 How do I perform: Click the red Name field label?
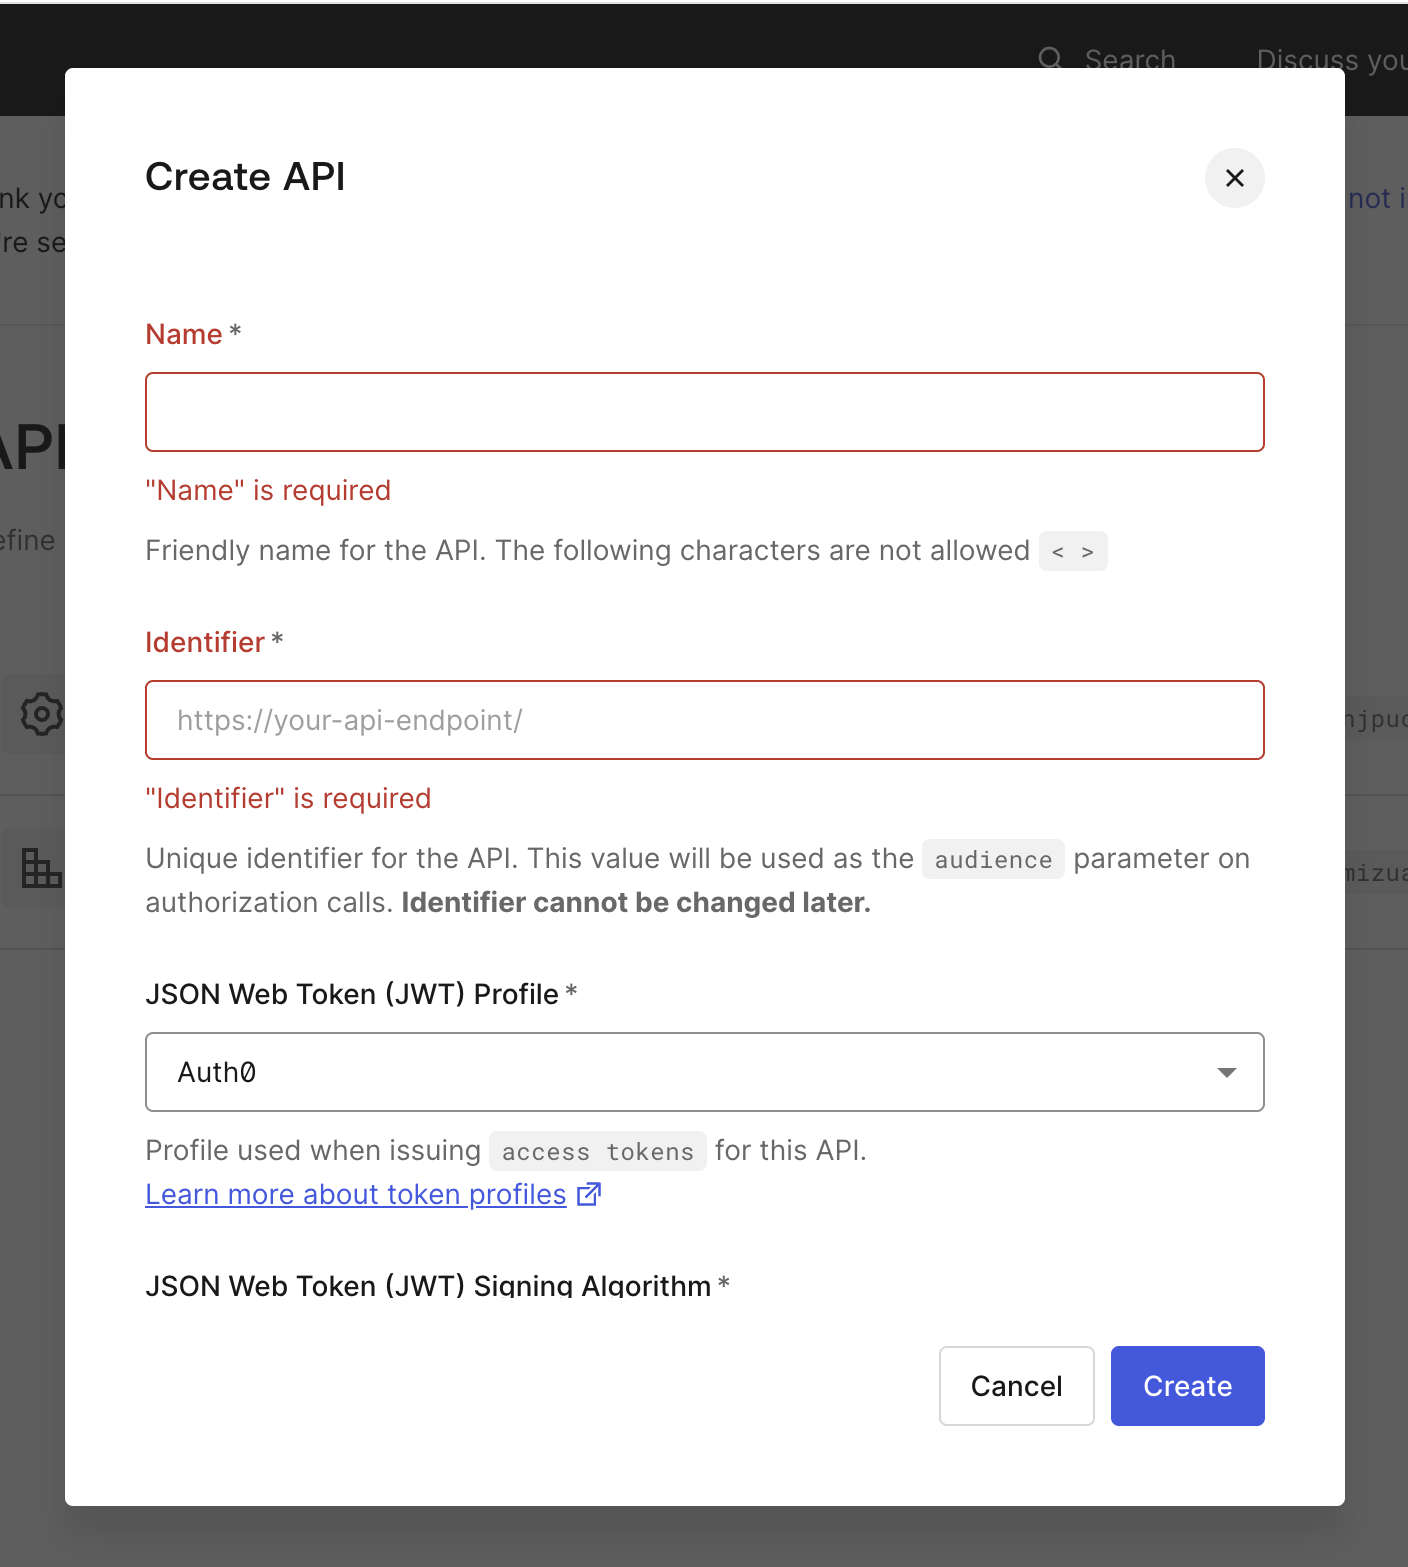point(184,334)
